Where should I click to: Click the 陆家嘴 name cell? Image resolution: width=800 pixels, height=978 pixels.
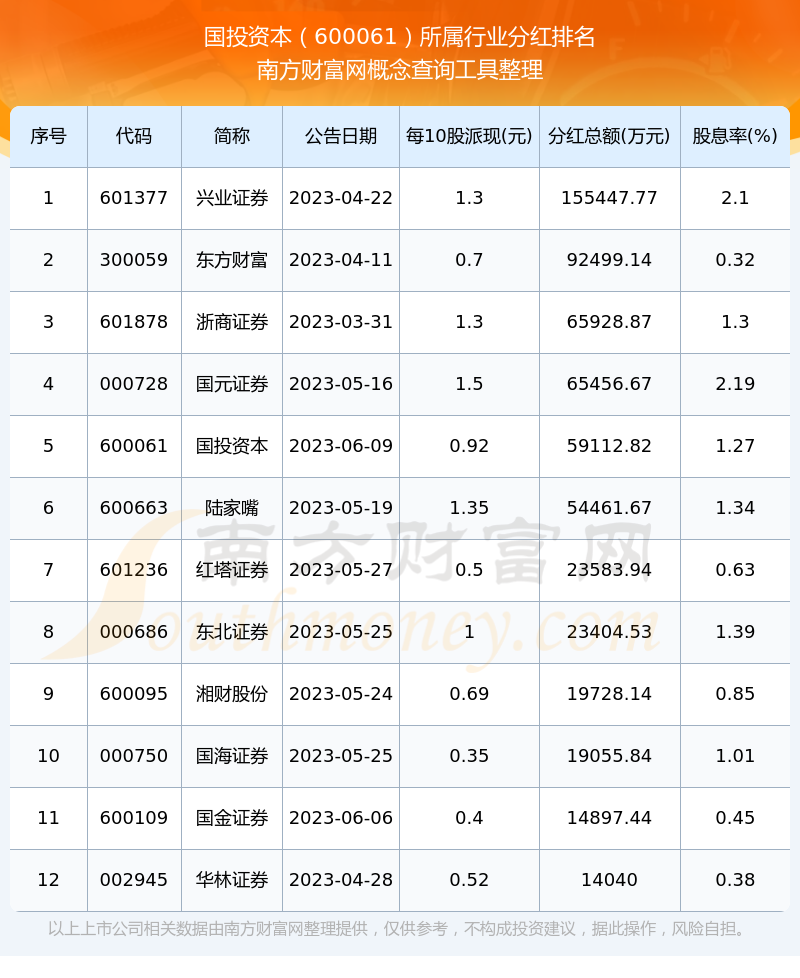[232, 508]
